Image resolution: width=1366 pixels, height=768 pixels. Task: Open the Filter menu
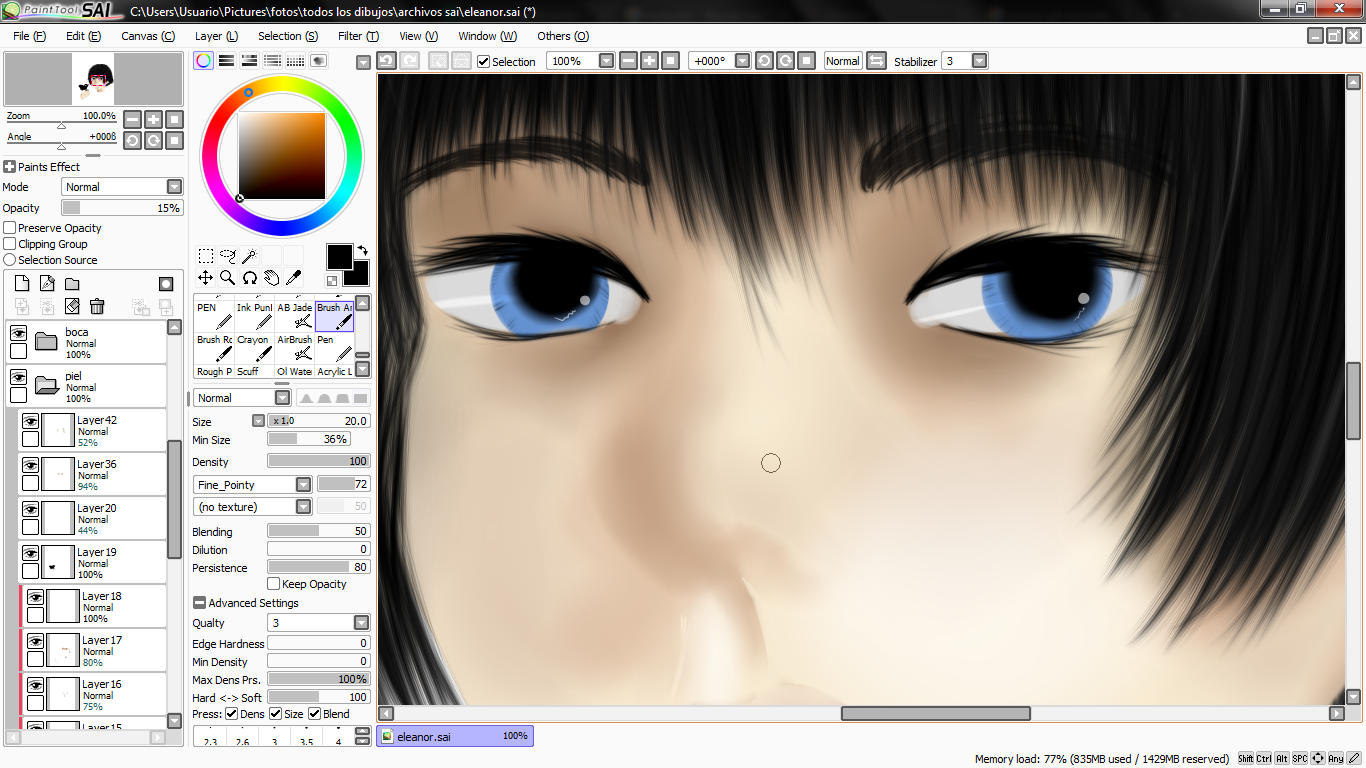click(x=358, y=36)
